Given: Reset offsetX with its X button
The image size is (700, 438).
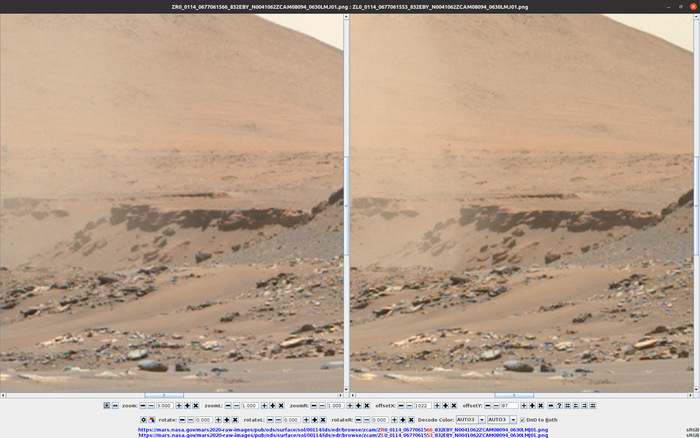Looking at the screenshot, I should (454, 406).
